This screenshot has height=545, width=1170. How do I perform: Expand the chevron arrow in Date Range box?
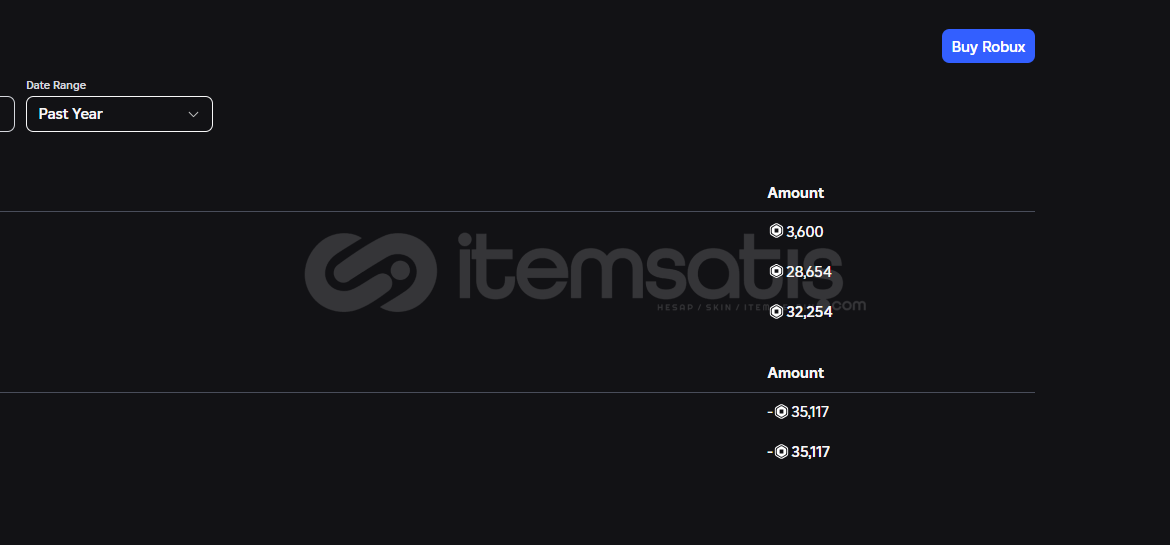pyautogui.click(x=193, y=114)
